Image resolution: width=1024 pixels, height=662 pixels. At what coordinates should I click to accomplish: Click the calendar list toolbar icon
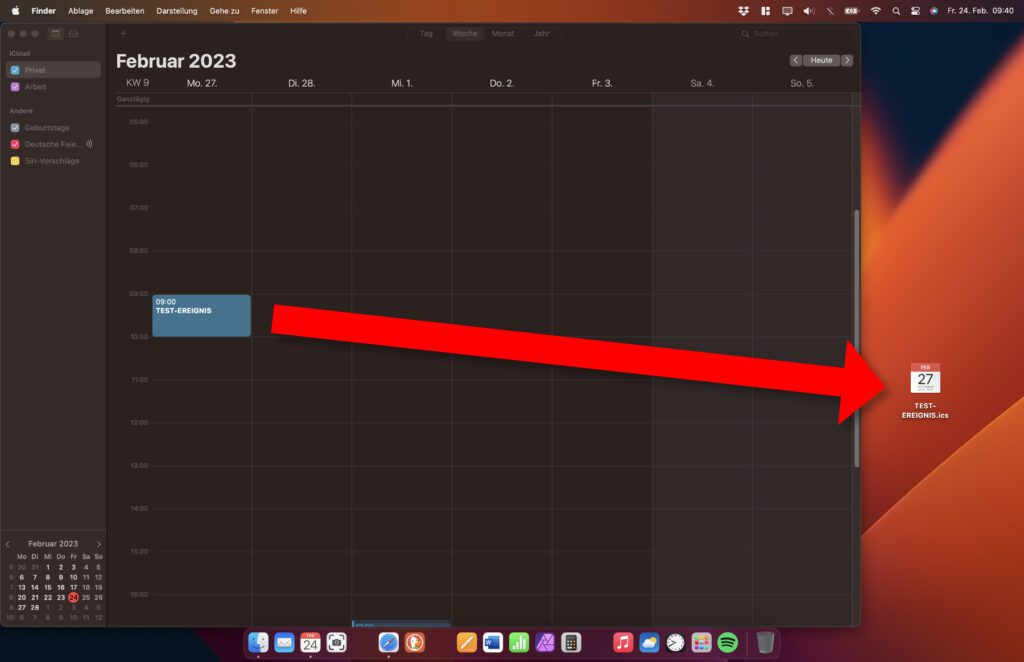coord(56,33)
